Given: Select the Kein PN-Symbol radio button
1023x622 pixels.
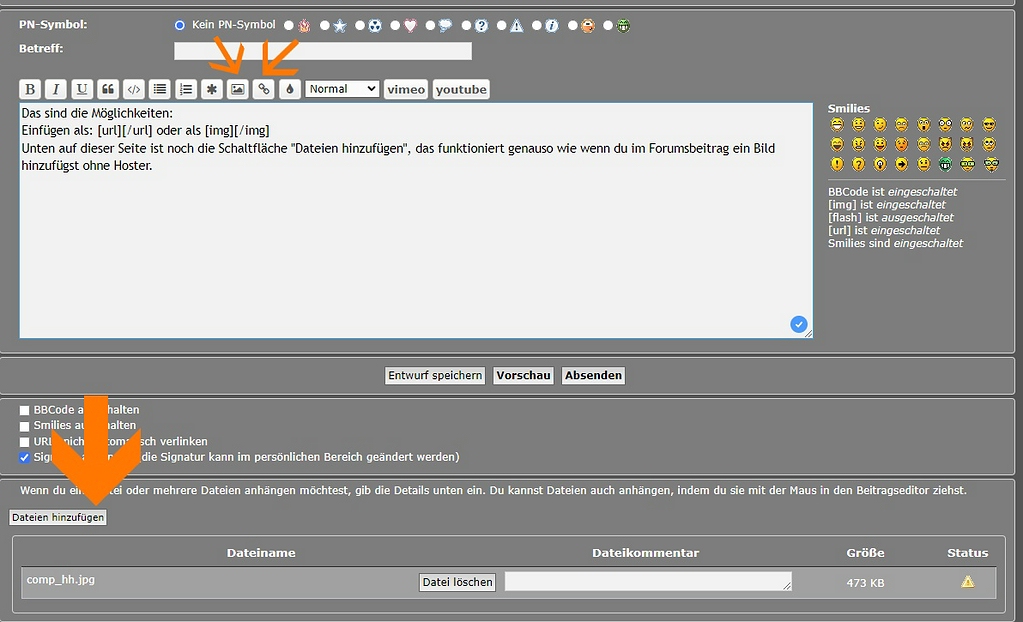Looking at the screenshot, I should (180, 25).
